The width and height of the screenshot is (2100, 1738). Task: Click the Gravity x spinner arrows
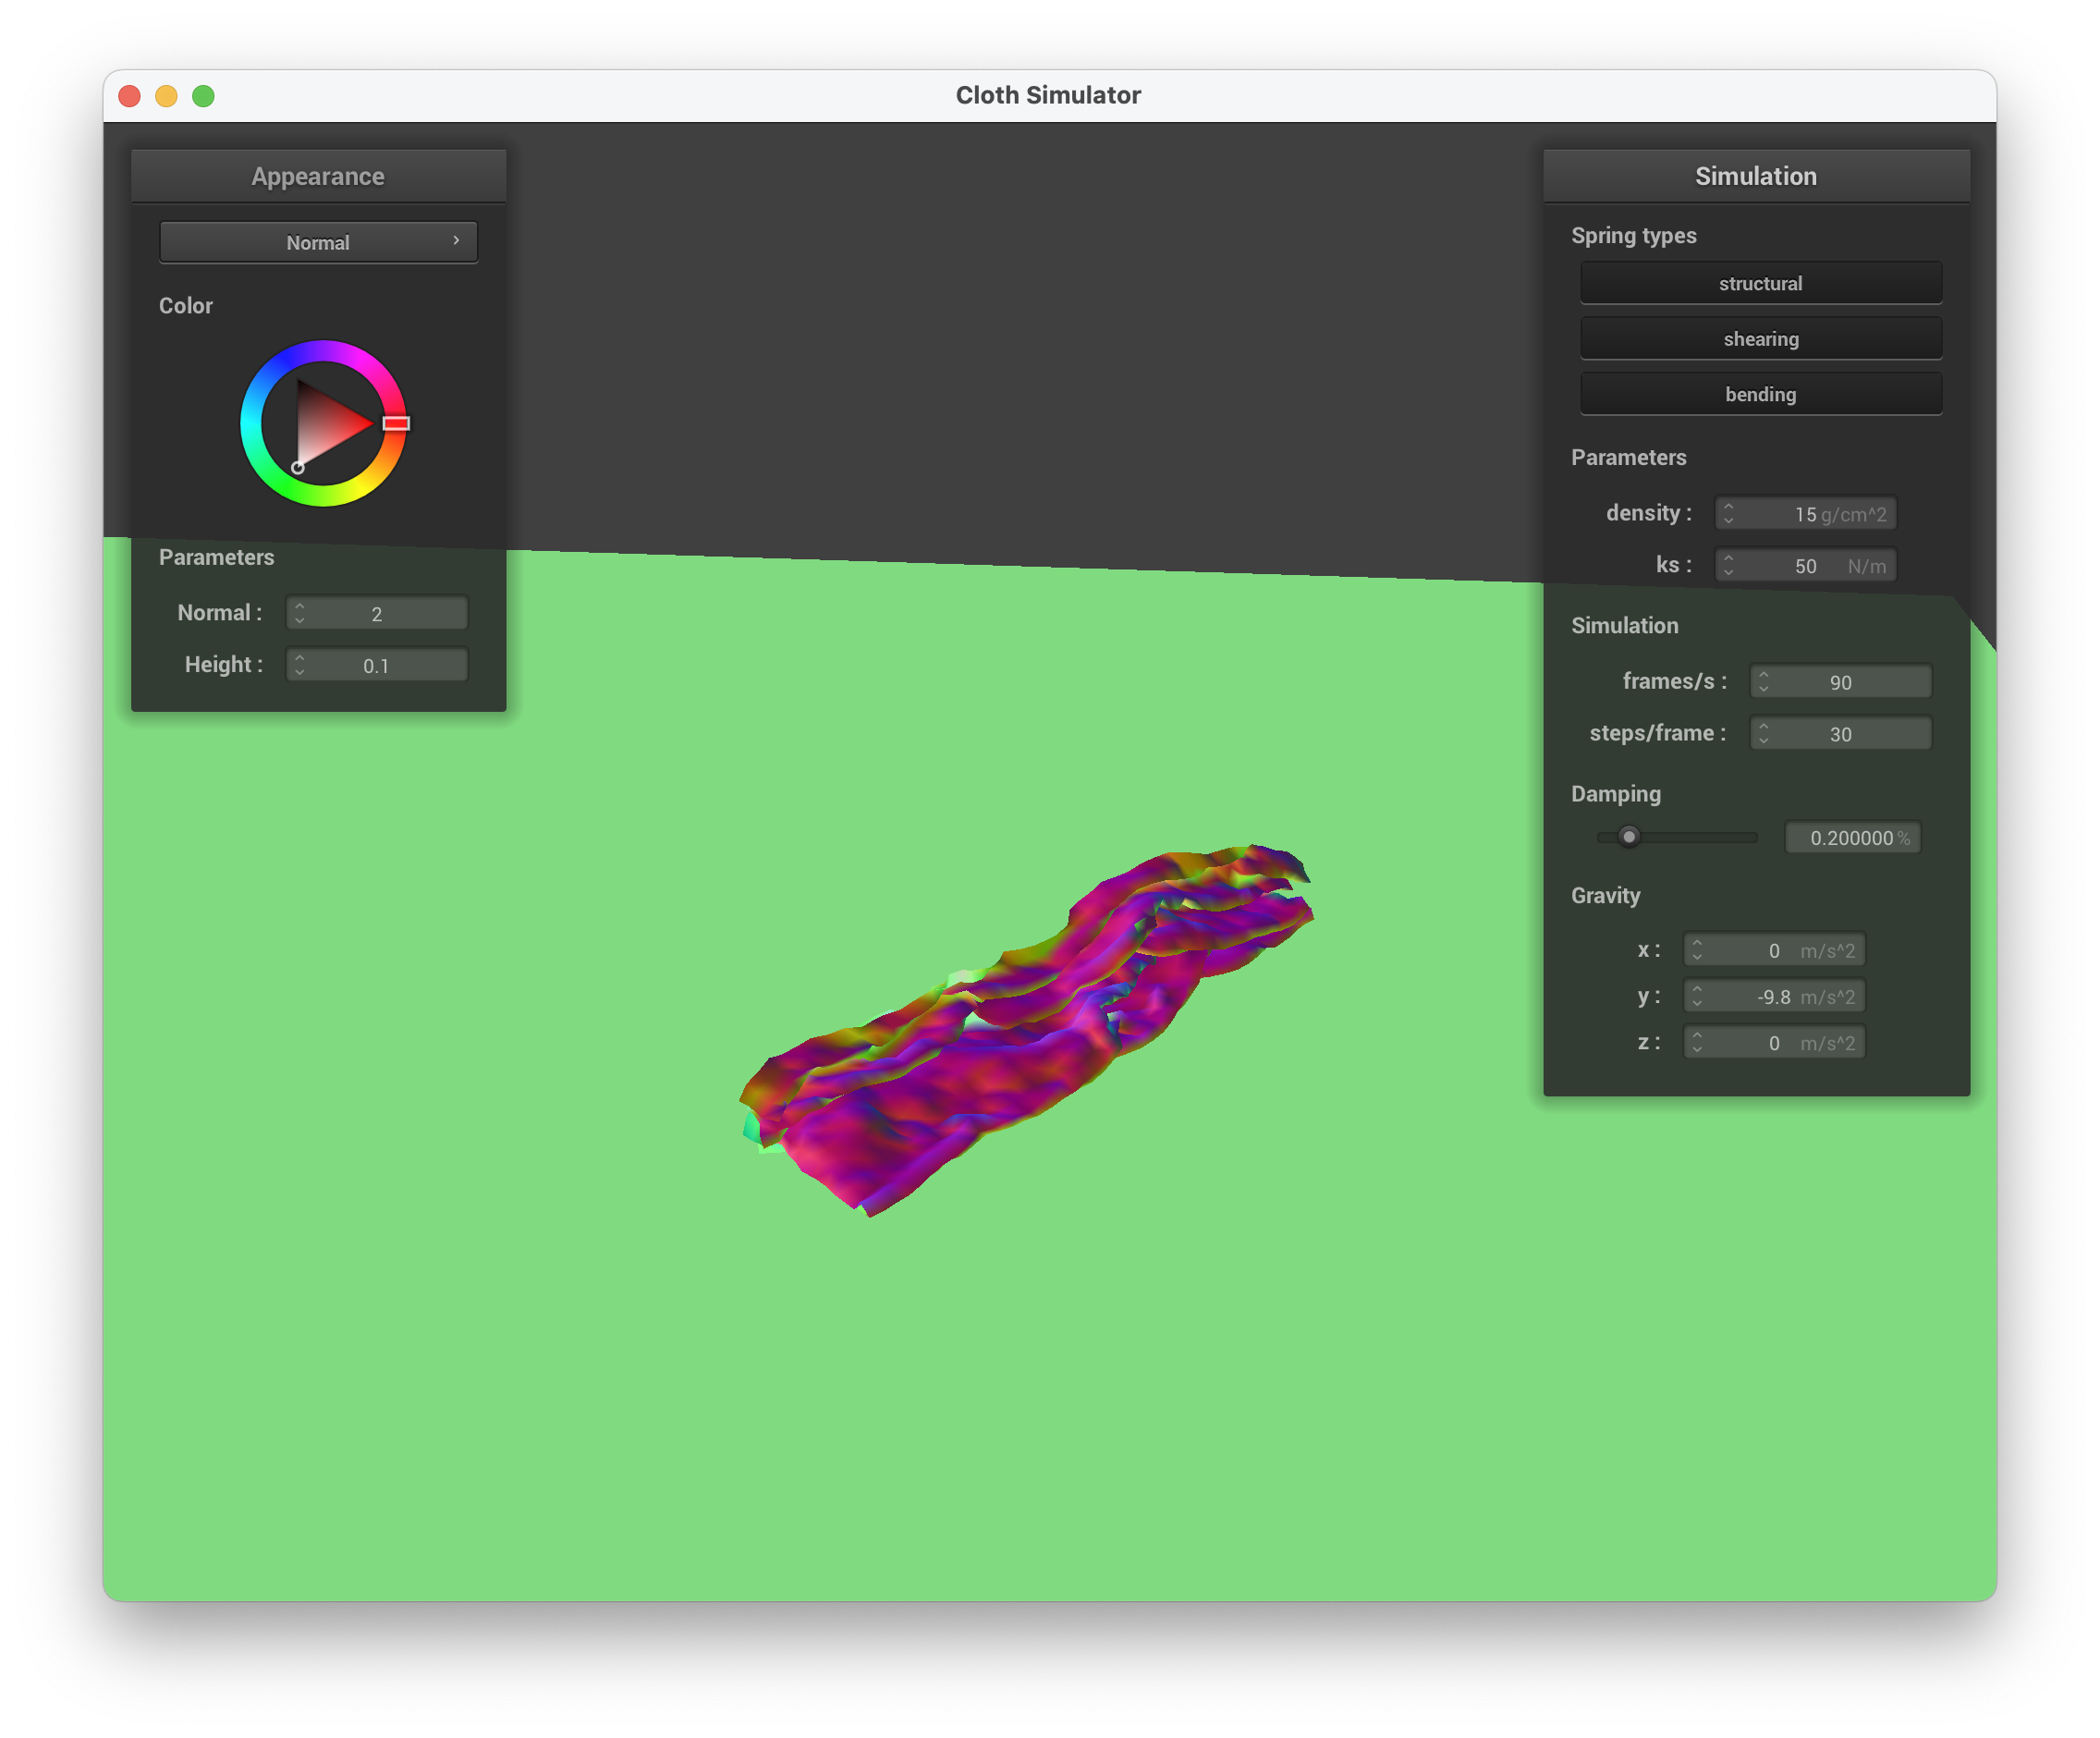(1697, 949)
